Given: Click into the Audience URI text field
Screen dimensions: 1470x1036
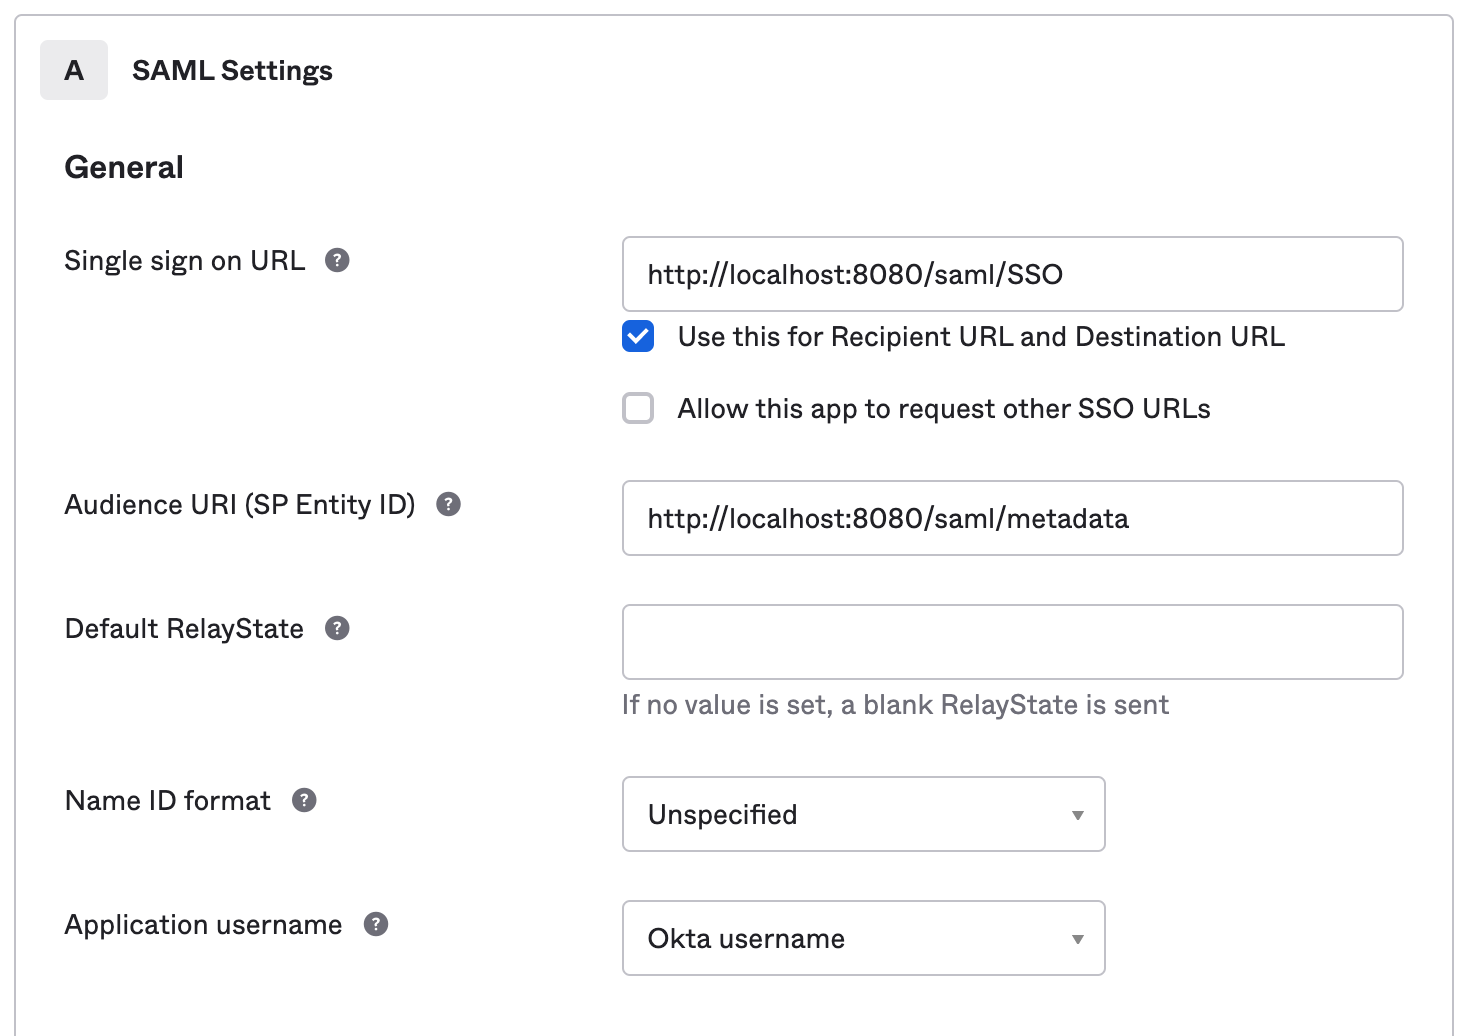Looking at the screenshot, I should (x=1012, y=518).
